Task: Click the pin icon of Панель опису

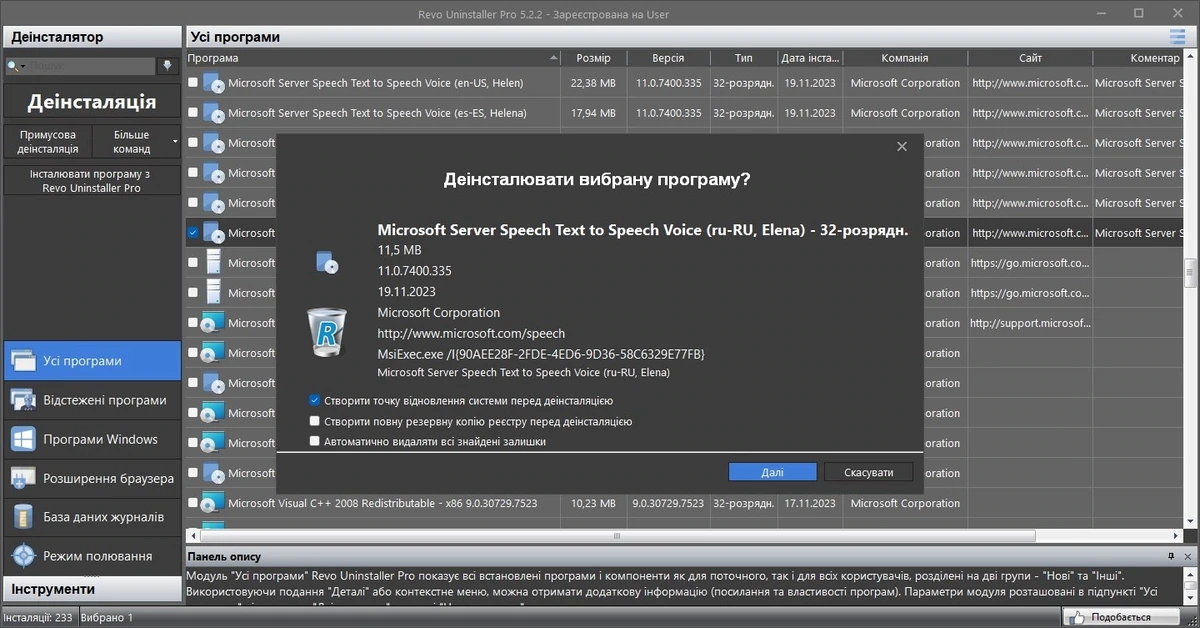Action: pos(1171,556)
